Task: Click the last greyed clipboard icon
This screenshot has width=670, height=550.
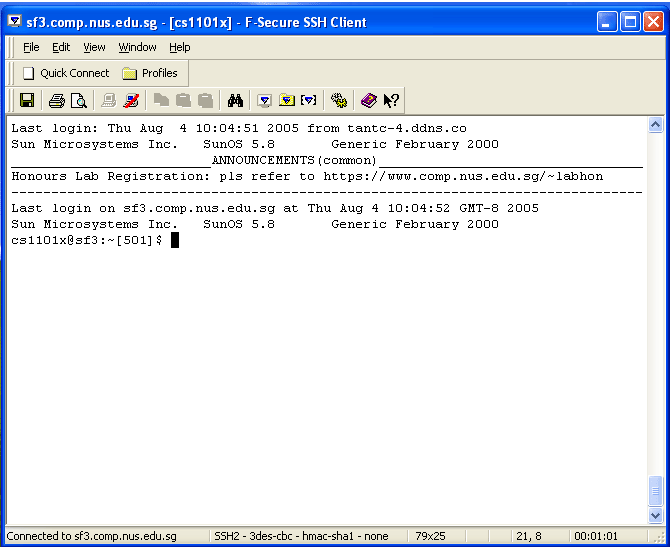Action: 206,101
